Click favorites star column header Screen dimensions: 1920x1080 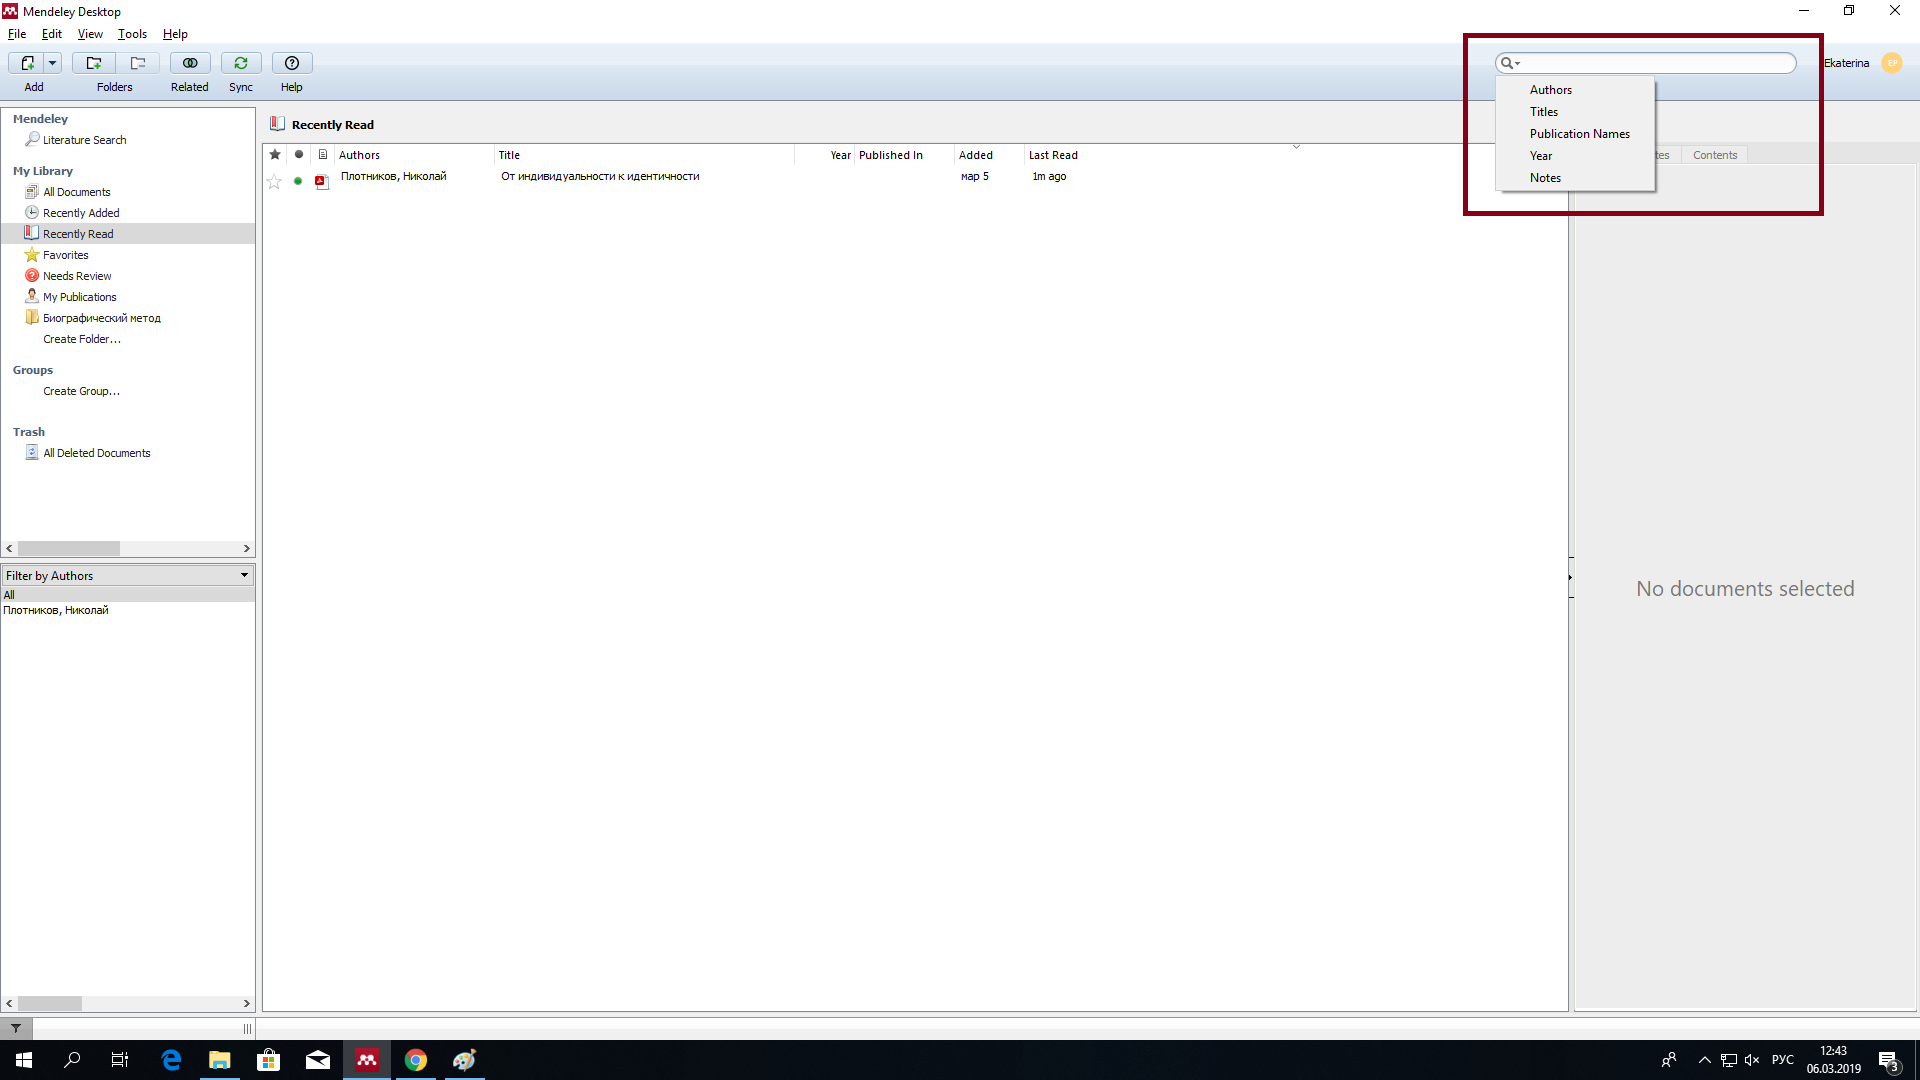(275, 155)
